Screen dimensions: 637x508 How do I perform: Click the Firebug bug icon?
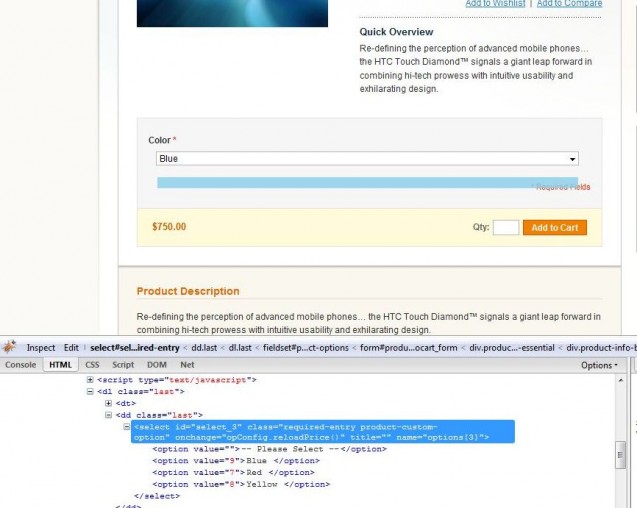[9, 347]
